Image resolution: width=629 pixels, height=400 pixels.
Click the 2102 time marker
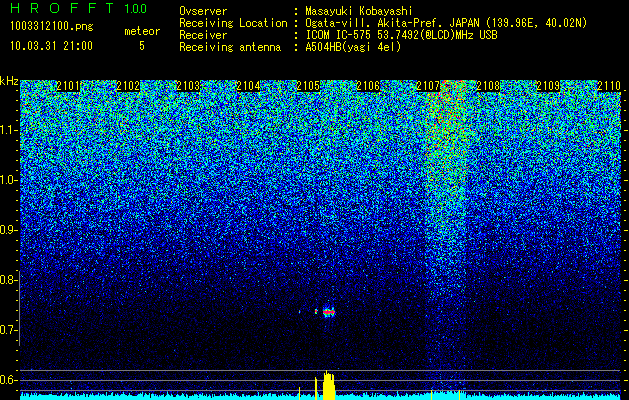click(128, 86)
